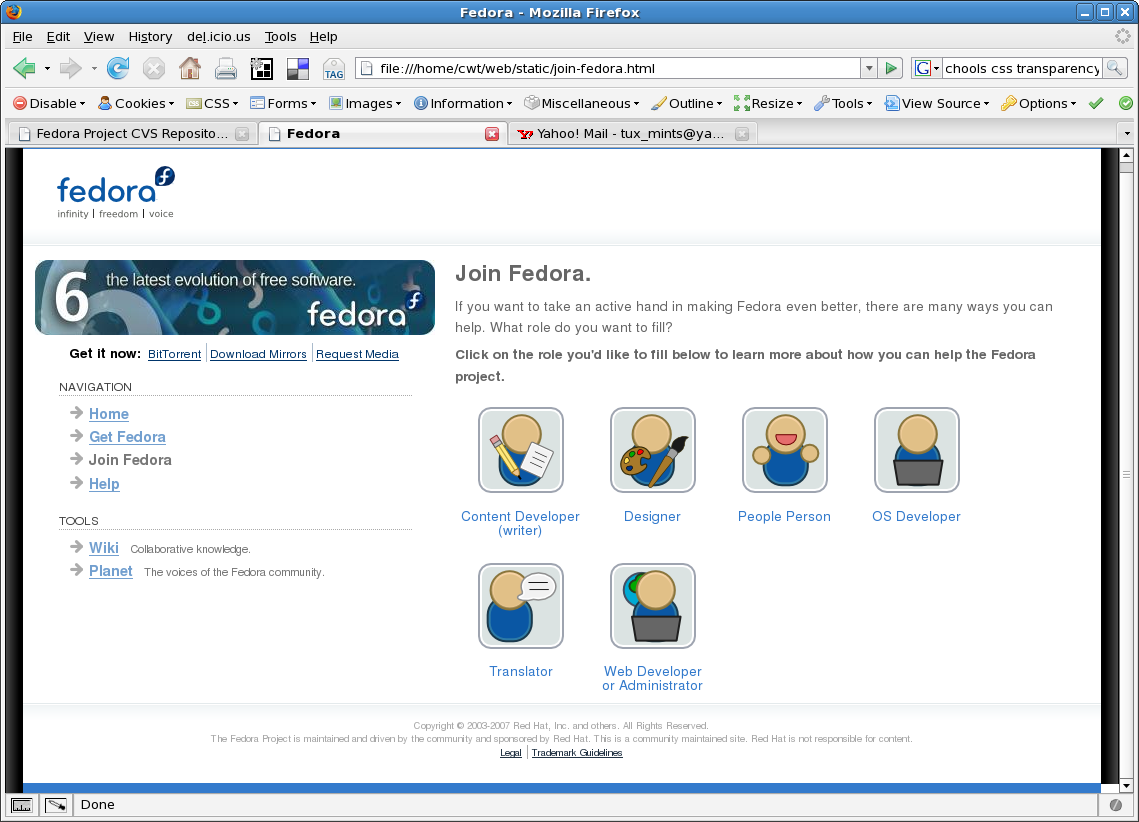Click the del.icio.us TAG icon
Viewport: 1139px width, 822px height.
click(333, 68)
